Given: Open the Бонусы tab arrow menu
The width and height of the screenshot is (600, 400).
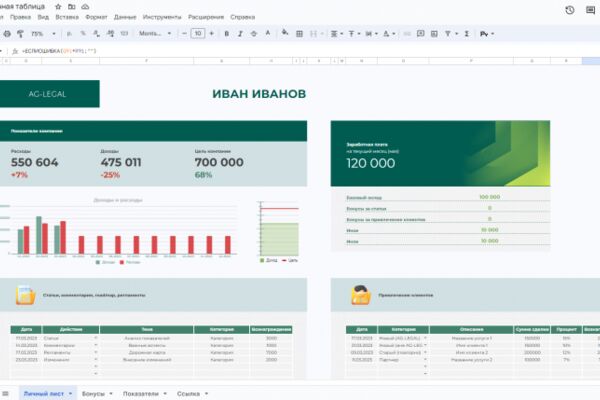Looking at the screenshot, I should pyautogui.click(x=111, y=393).
